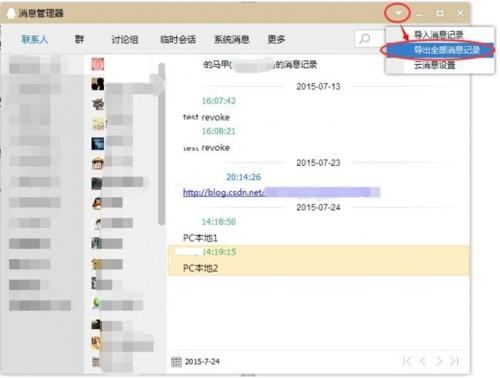The height and width of the screenshot is (378, 500).
Task: Click the 16:08:21 timestamp
Action: coord(219,131)
